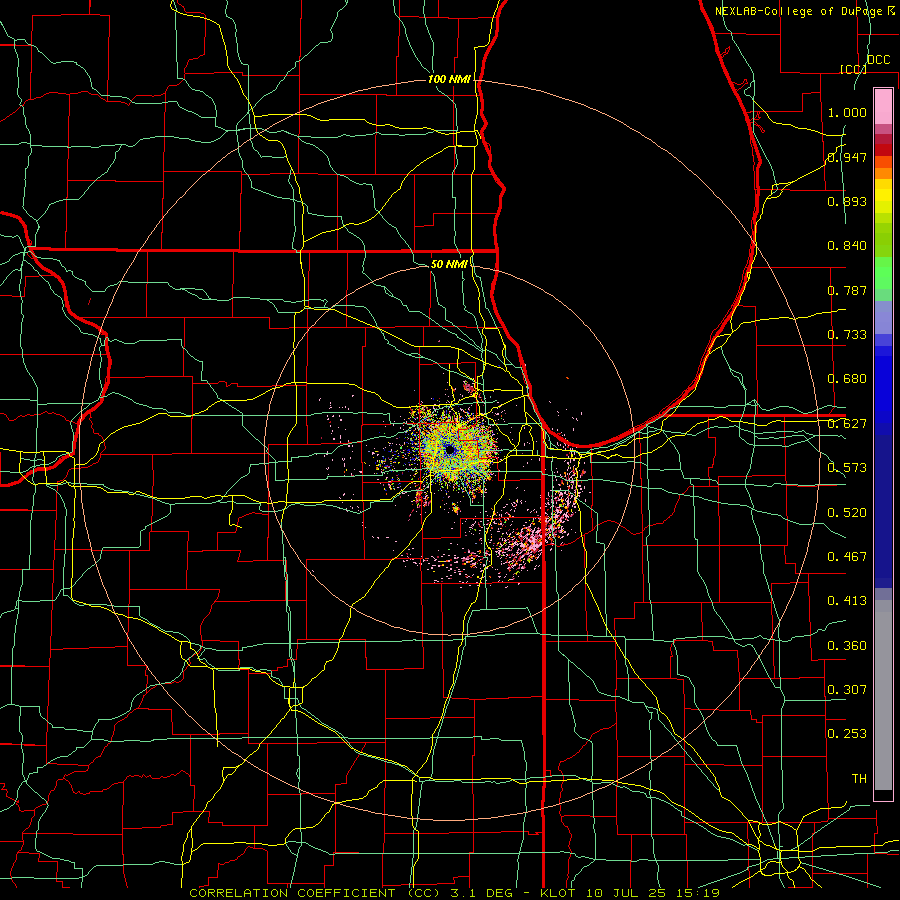900x900 pixels.
Task: Click the TH threshold label
Action: click(x=859, y=778)
